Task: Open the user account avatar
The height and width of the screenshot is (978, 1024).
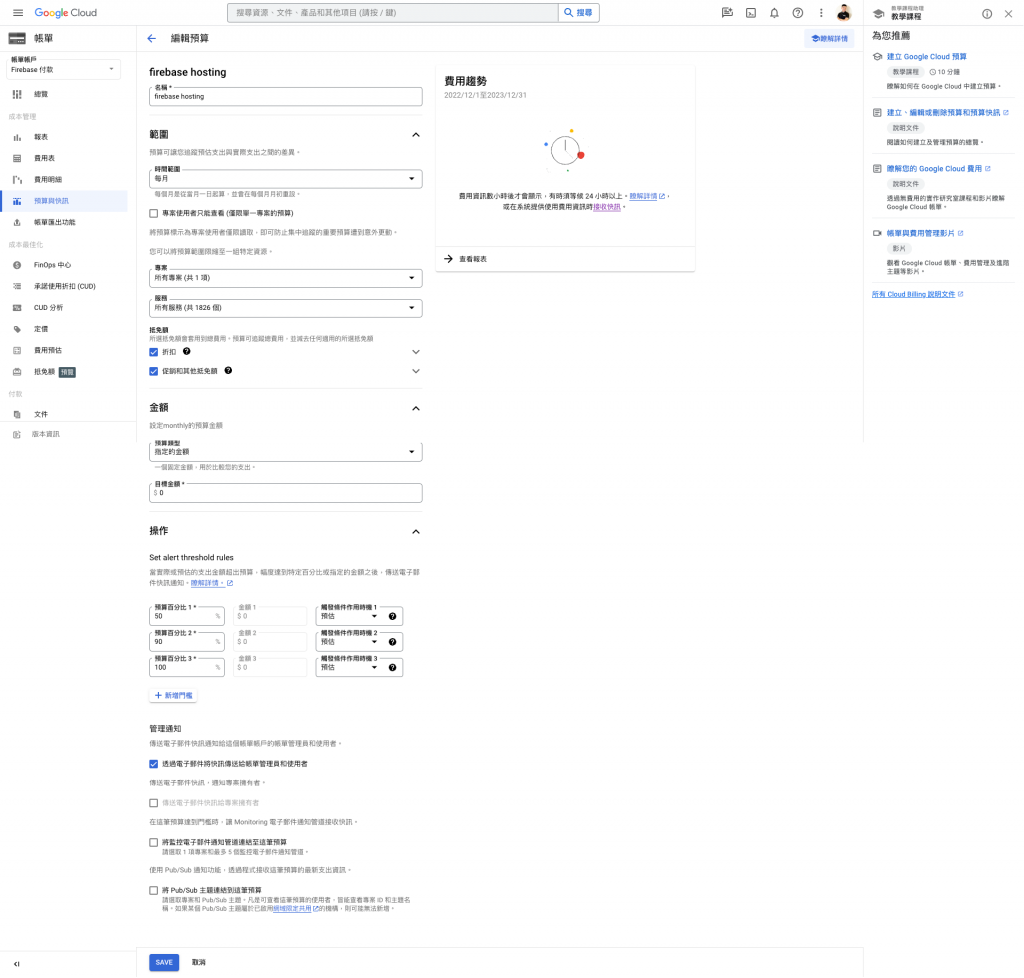Action: [x=844, y=12]
